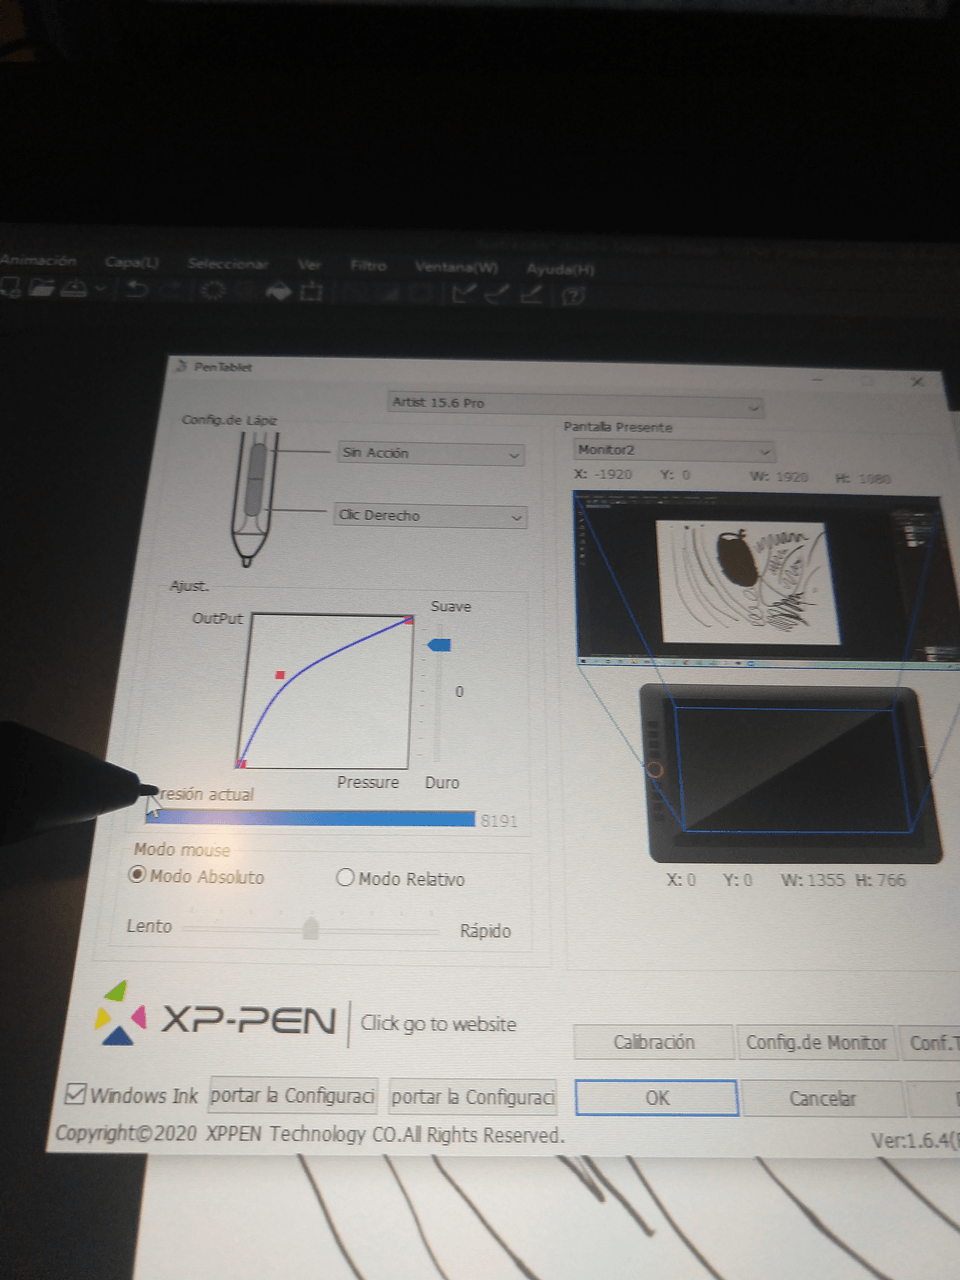Click the Suave-Duro pressure slider handle
This screenshot has width=960, height=1280.
pyautogui.click(x=439, y=645)
